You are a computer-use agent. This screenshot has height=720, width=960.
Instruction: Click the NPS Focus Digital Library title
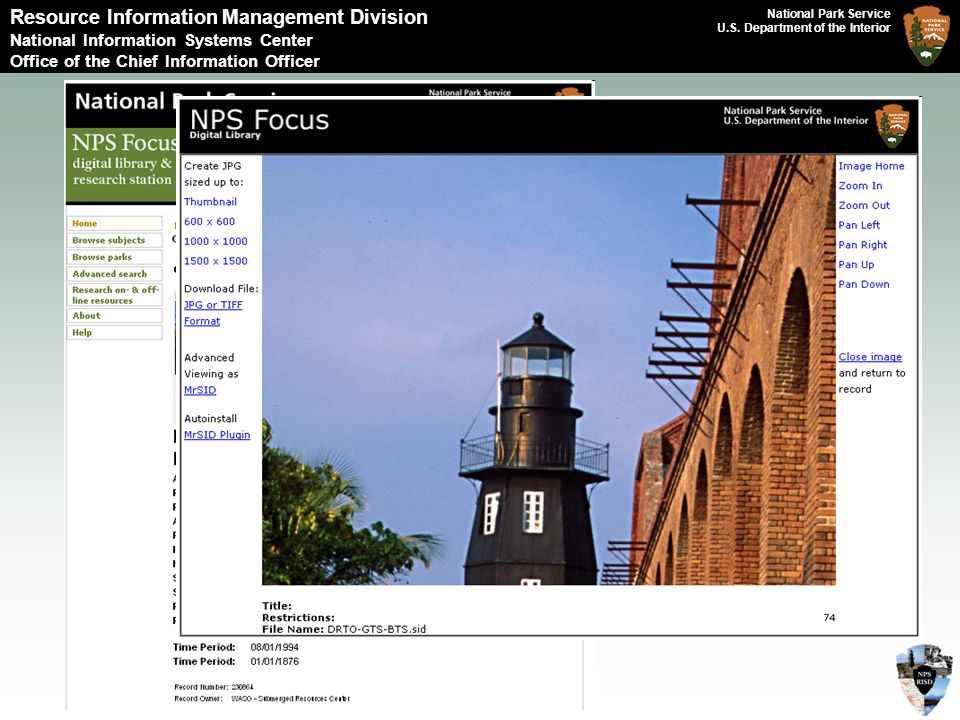coord(259,123)
